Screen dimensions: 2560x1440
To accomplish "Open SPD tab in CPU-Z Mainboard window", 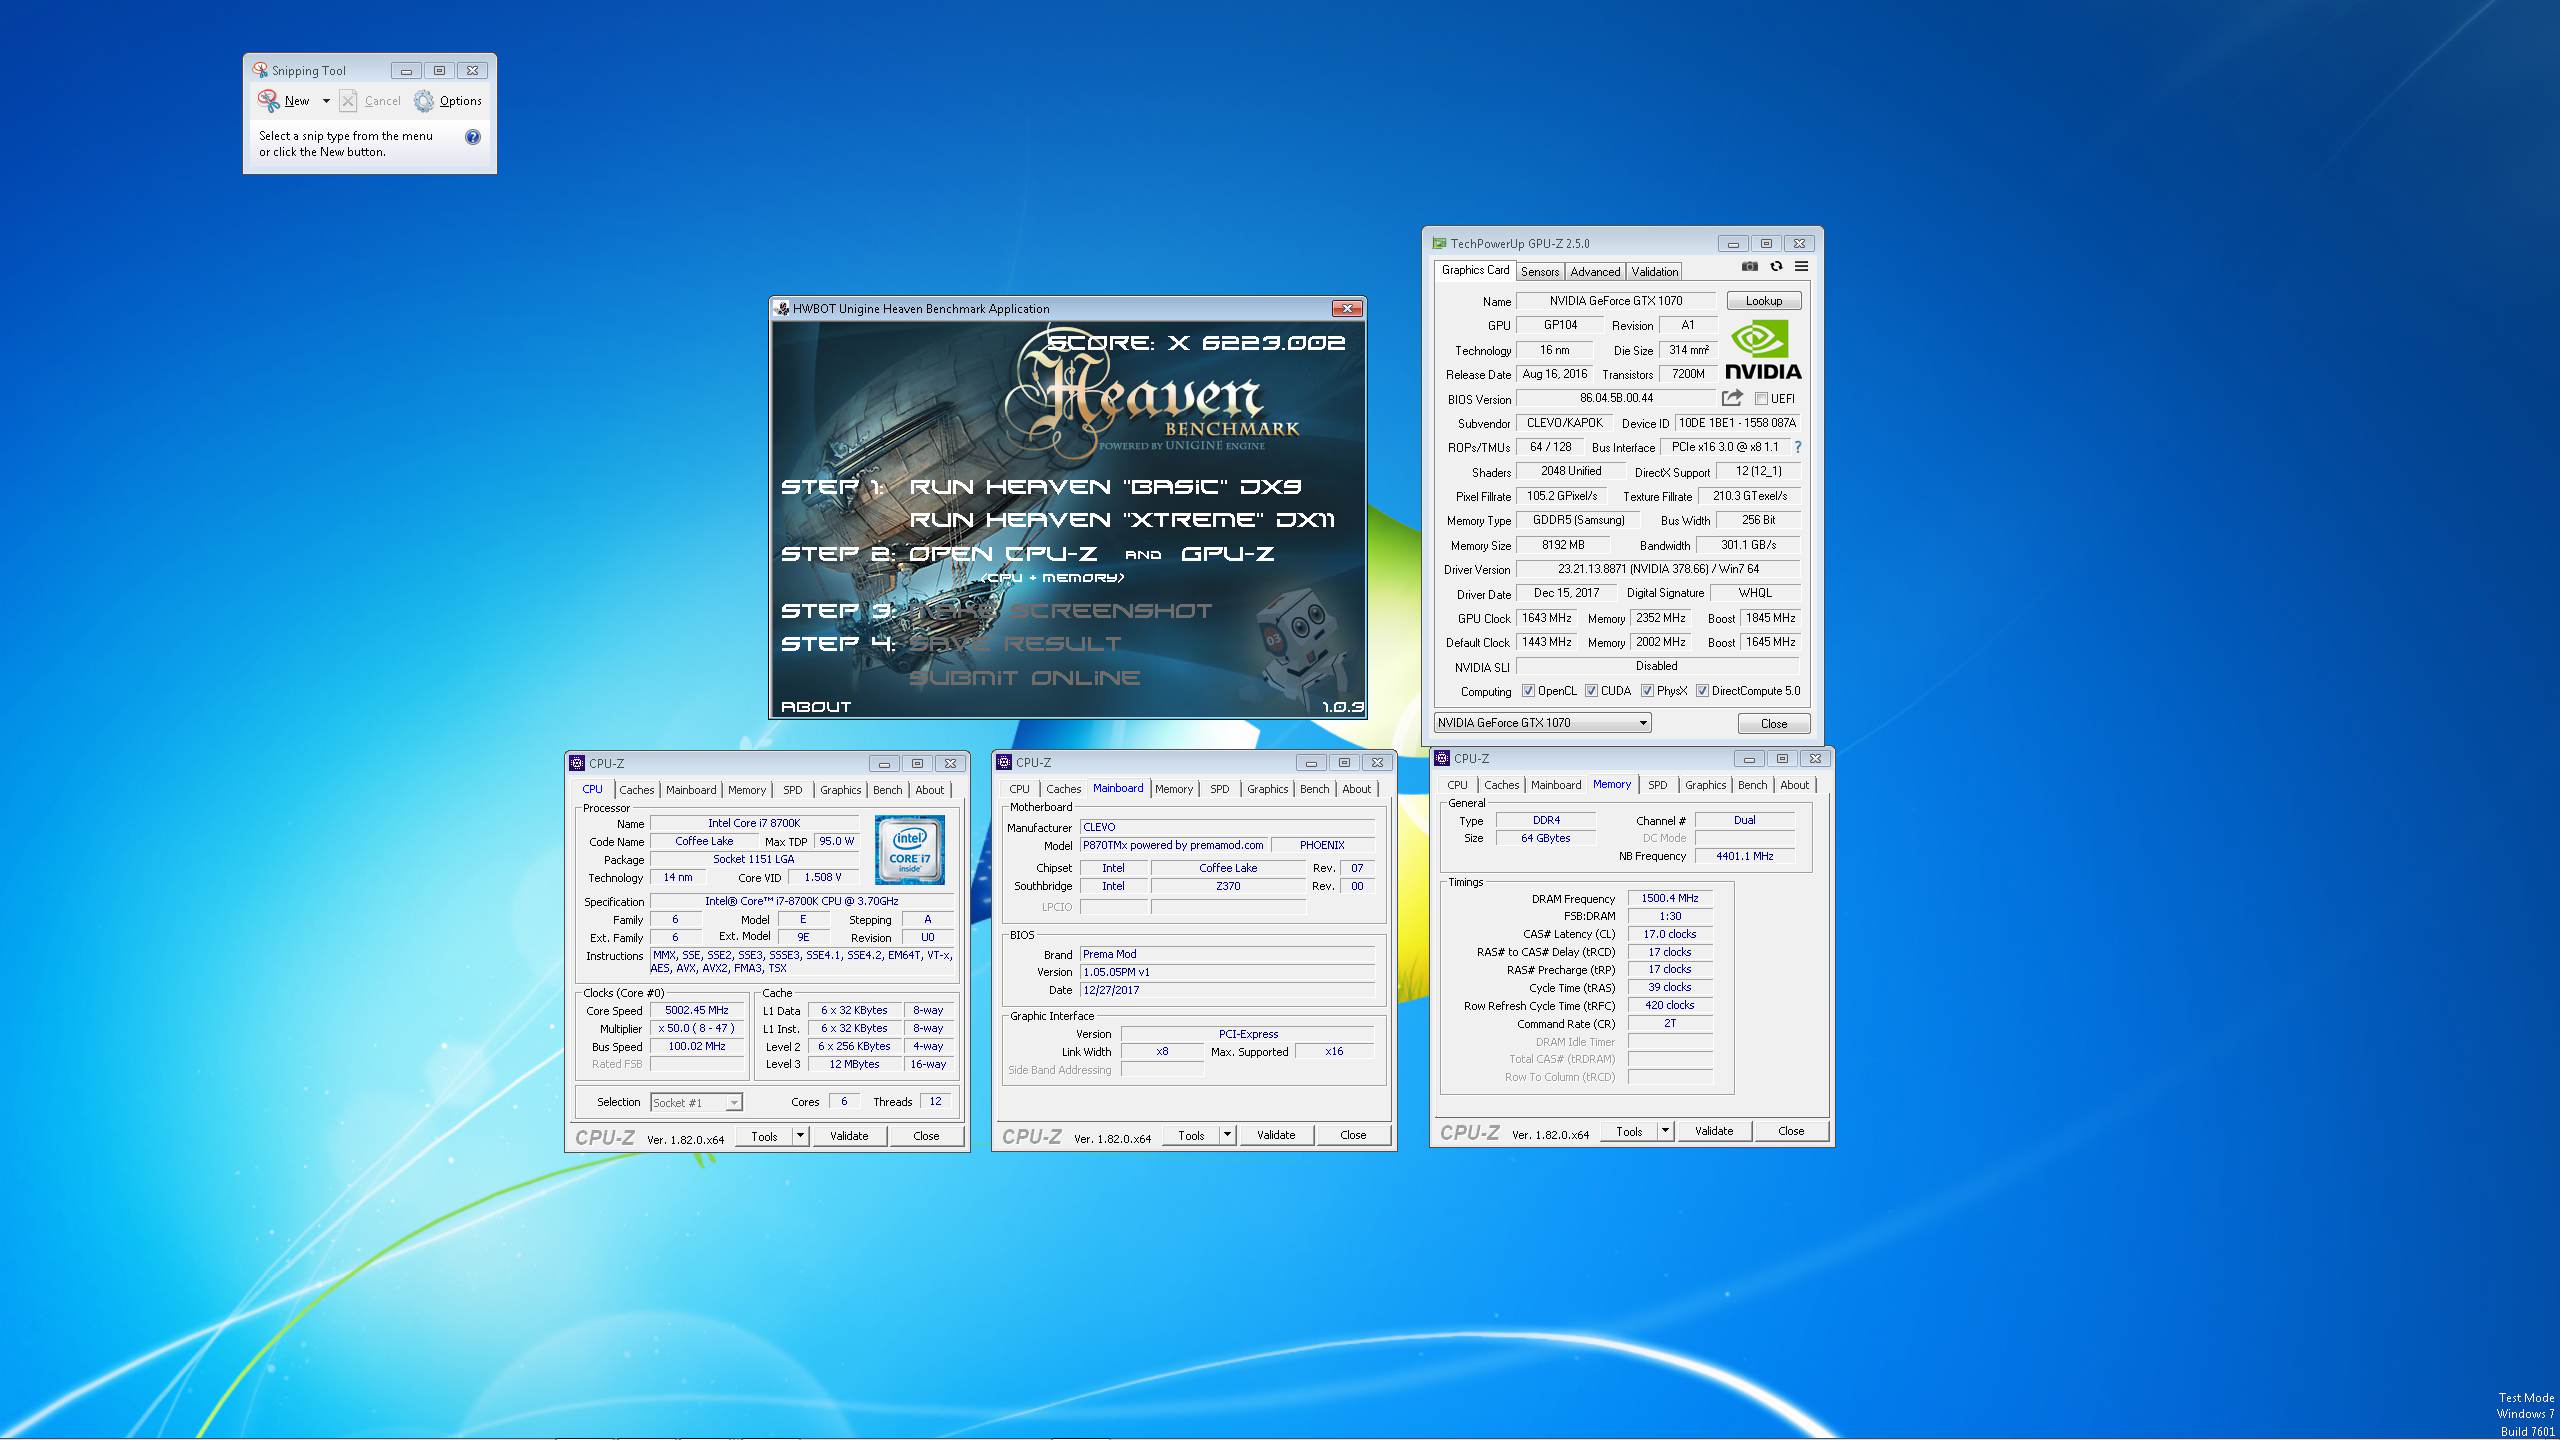I will [1219, 789].
